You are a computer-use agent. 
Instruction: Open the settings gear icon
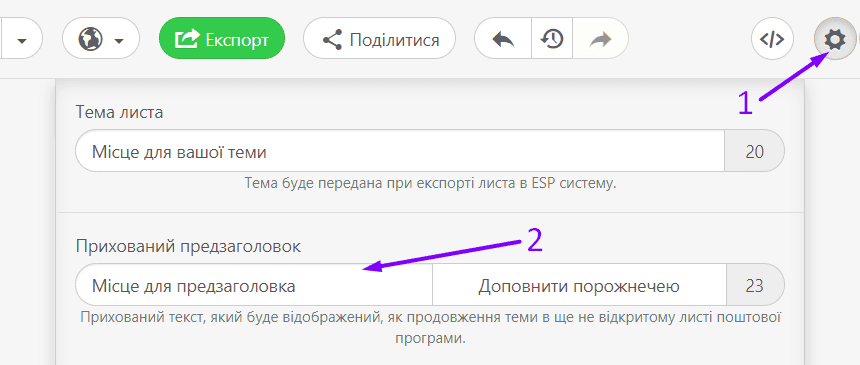tap(835, 39)
